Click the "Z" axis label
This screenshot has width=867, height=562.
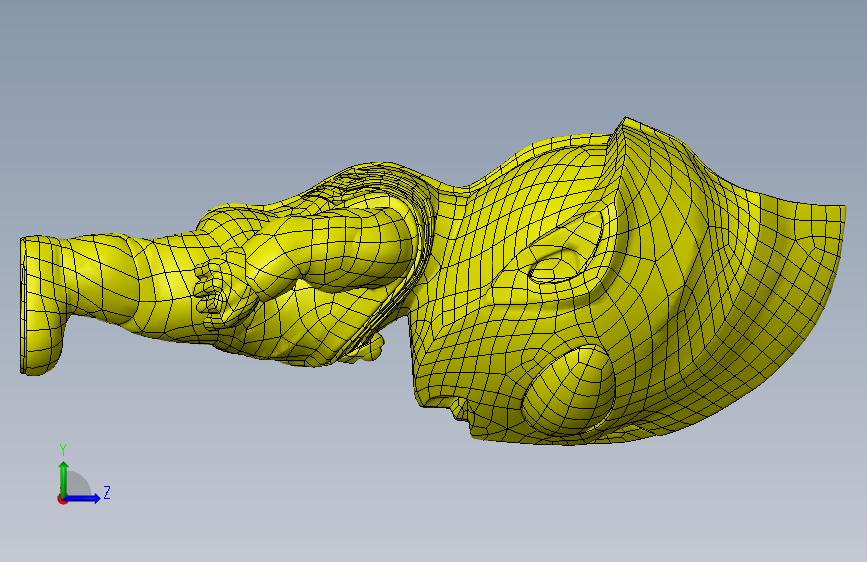(x=107, y=492)
